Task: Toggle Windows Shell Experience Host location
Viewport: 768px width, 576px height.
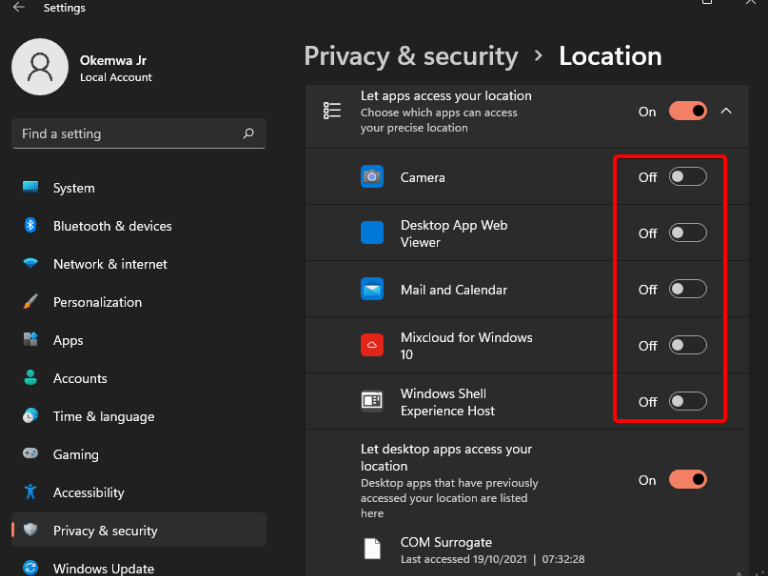Action: pyautogui.click(x=688, y=402)
